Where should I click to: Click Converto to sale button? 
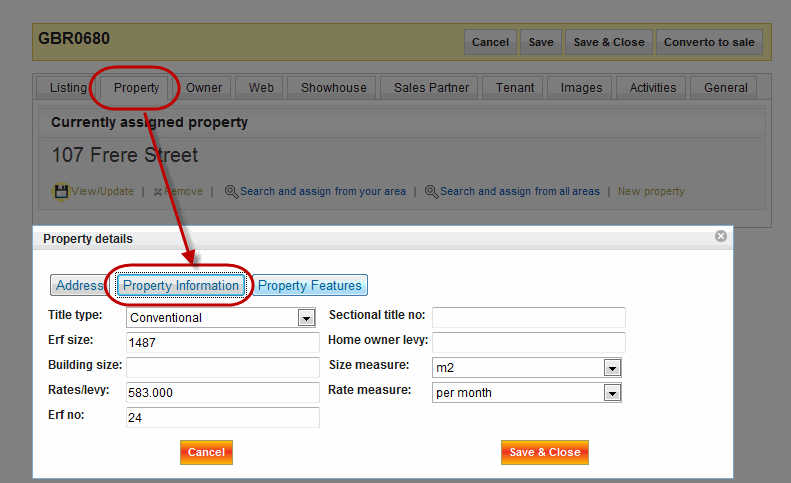click(710, 42)
